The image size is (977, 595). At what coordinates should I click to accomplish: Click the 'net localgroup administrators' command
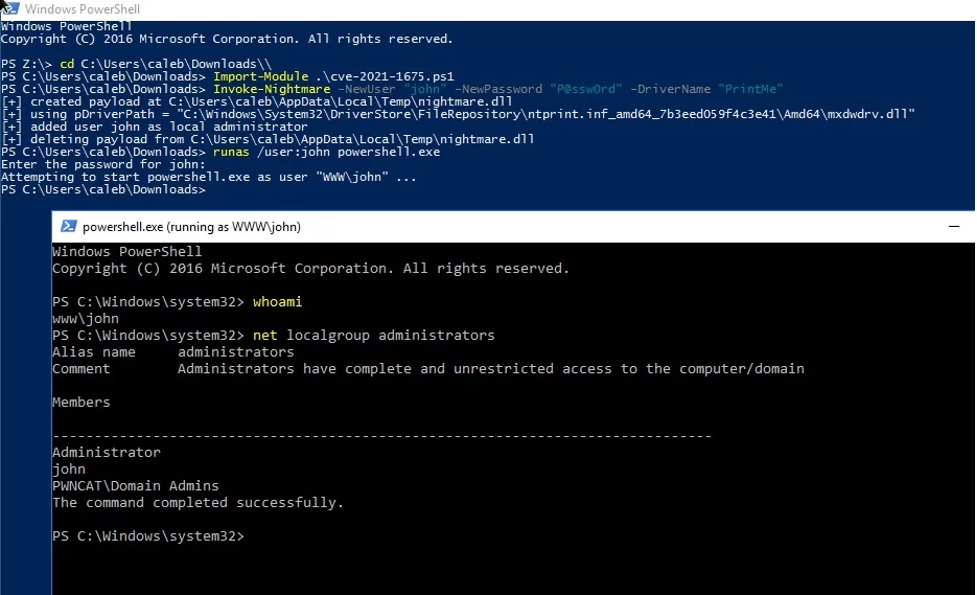pos(374,335)
